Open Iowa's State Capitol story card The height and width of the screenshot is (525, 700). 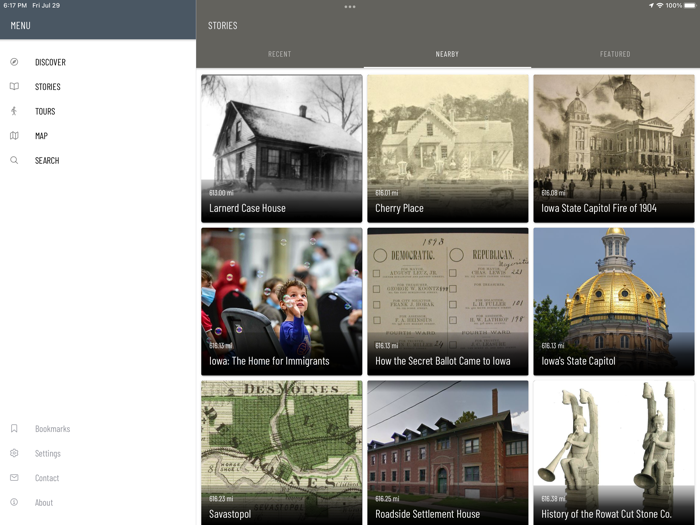[614, 301]
